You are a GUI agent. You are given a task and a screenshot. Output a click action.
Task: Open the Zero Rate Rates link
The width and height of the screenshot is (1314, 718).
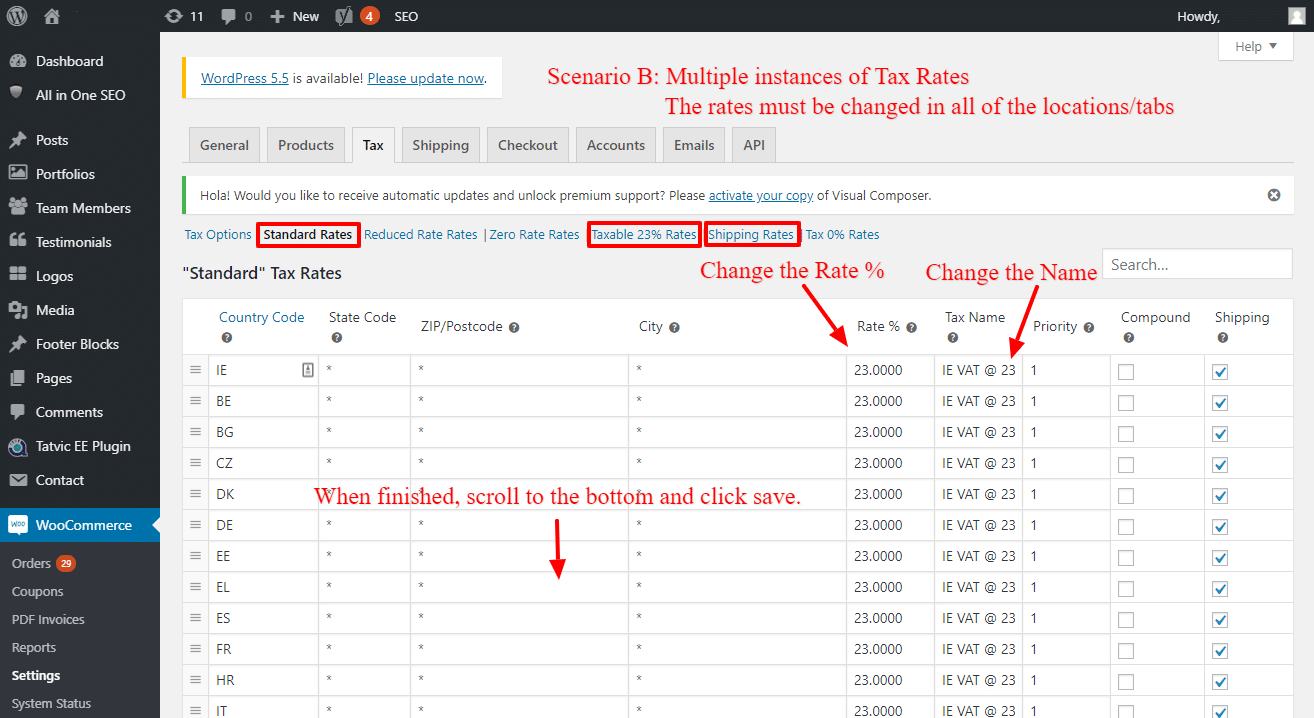534,235
